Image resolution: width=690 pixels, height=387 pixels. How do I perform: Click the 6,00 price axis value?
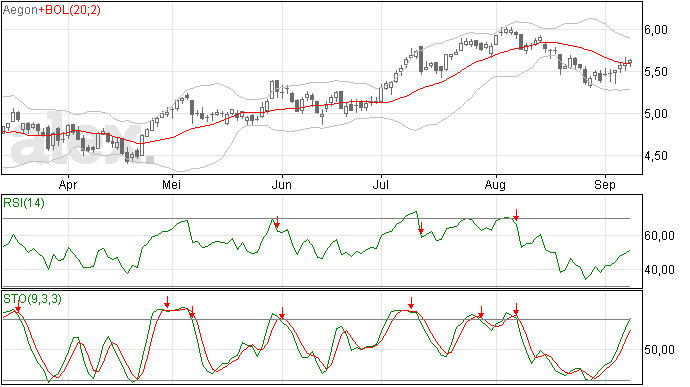click(656, 30)
